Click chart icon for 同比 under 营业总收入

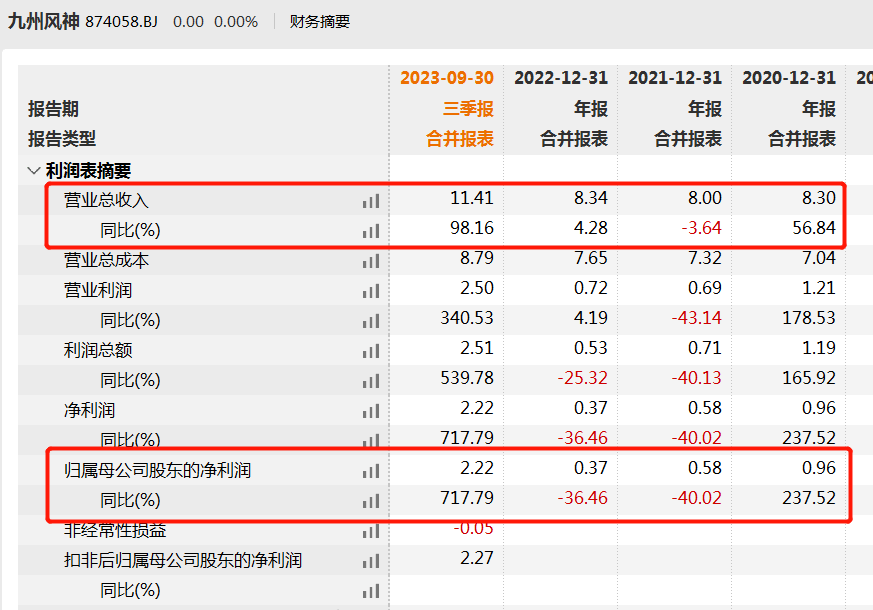[x=371, y=231]
